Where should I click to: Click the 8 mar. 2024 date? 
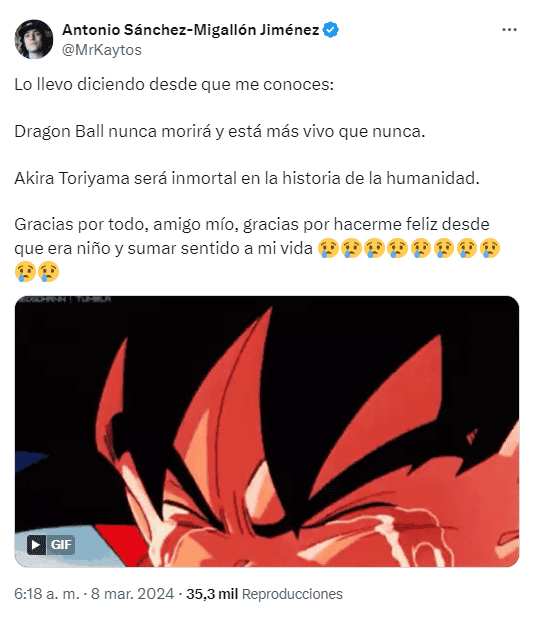coord(132,594)
